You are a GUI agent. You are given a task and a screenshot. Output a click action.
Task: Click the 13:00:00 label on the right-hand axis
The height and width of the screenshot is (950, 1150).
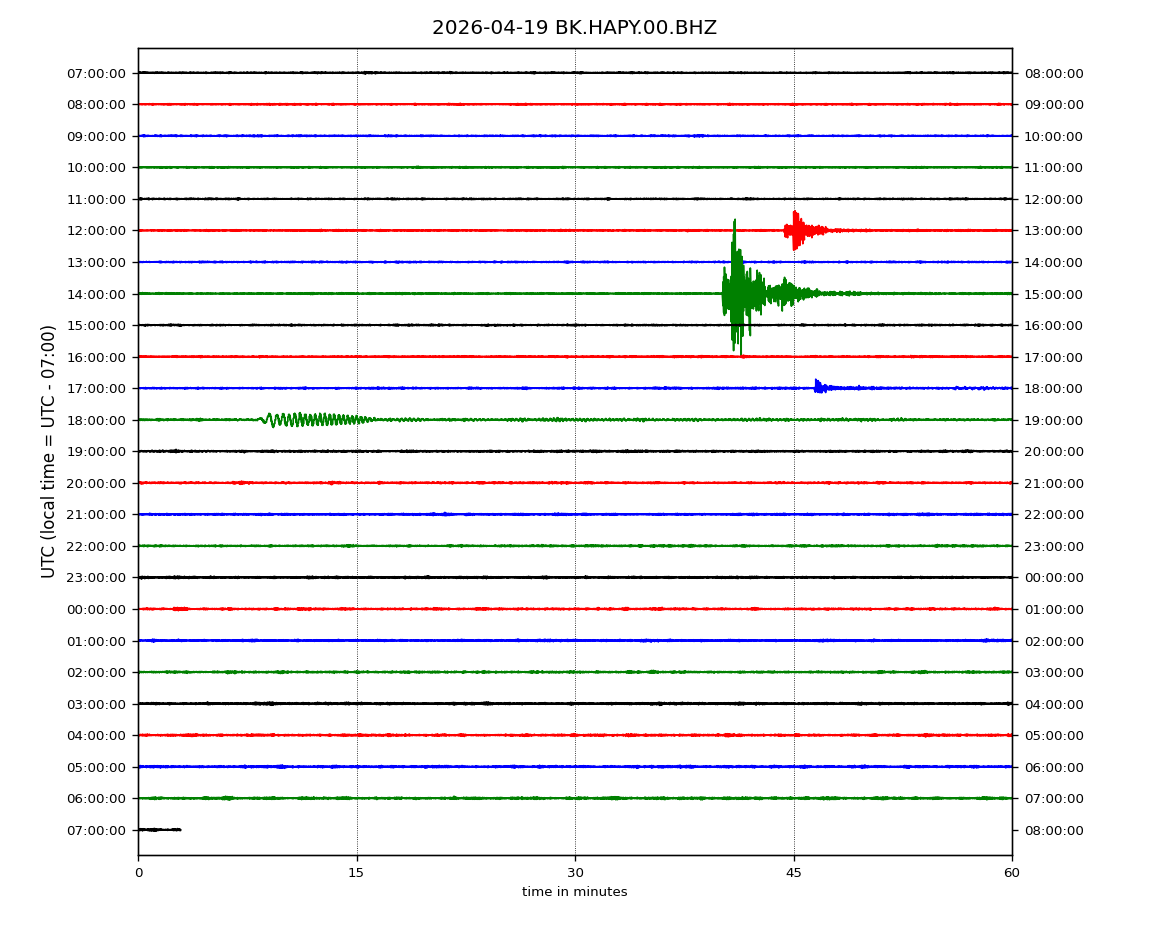[1053, 231]
